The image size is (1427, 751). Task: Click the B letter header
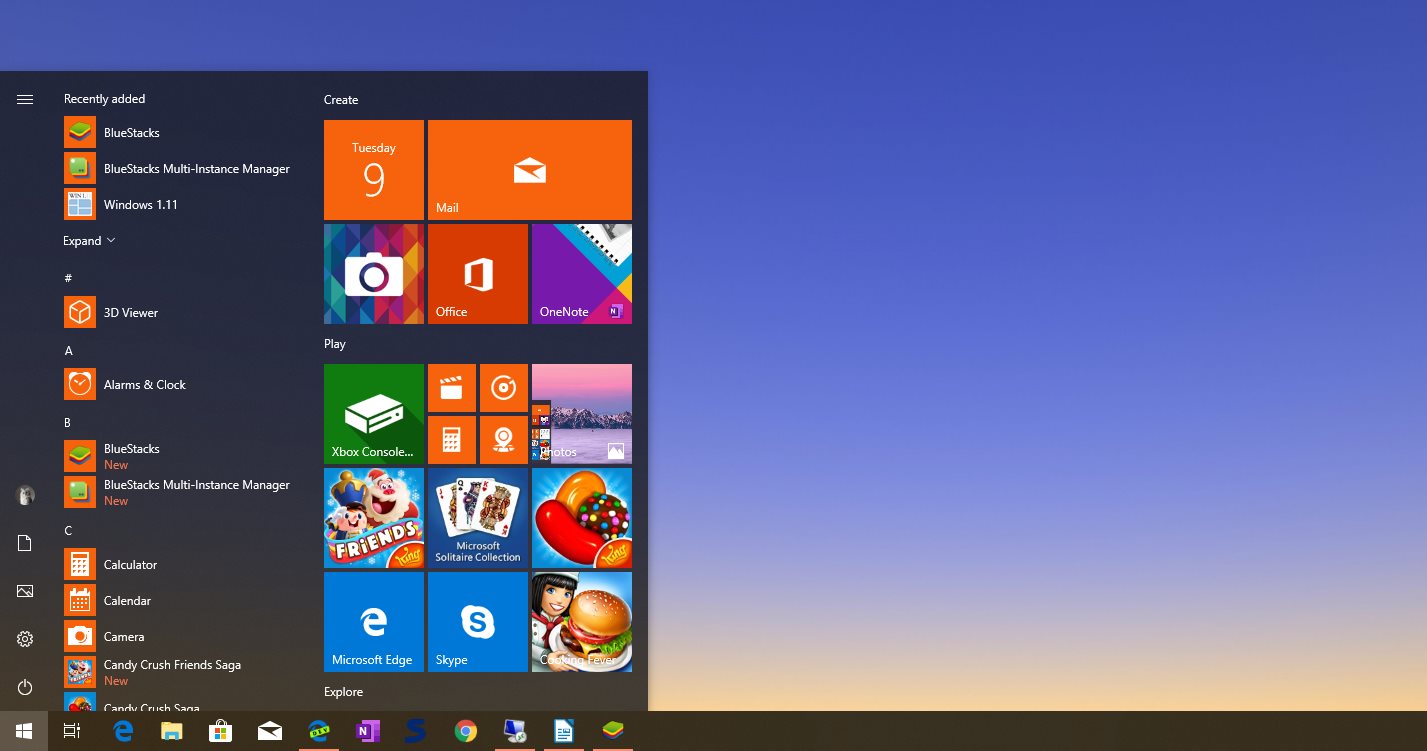[x=68, y=423]
